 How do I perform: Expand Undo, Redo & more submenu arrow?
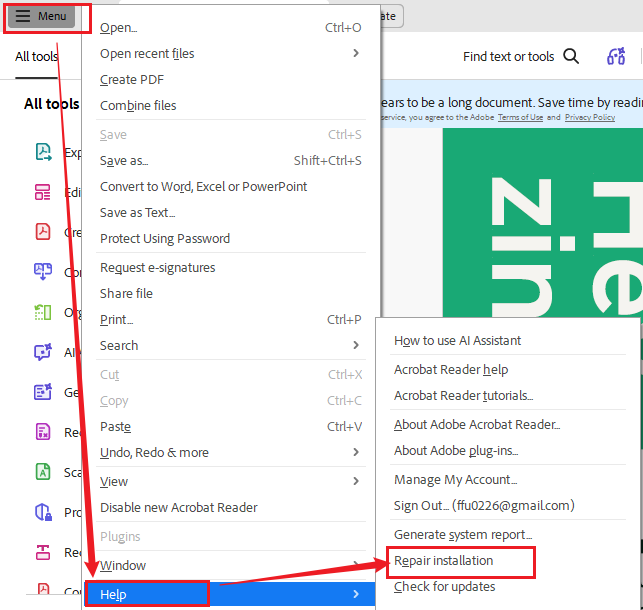356,452
